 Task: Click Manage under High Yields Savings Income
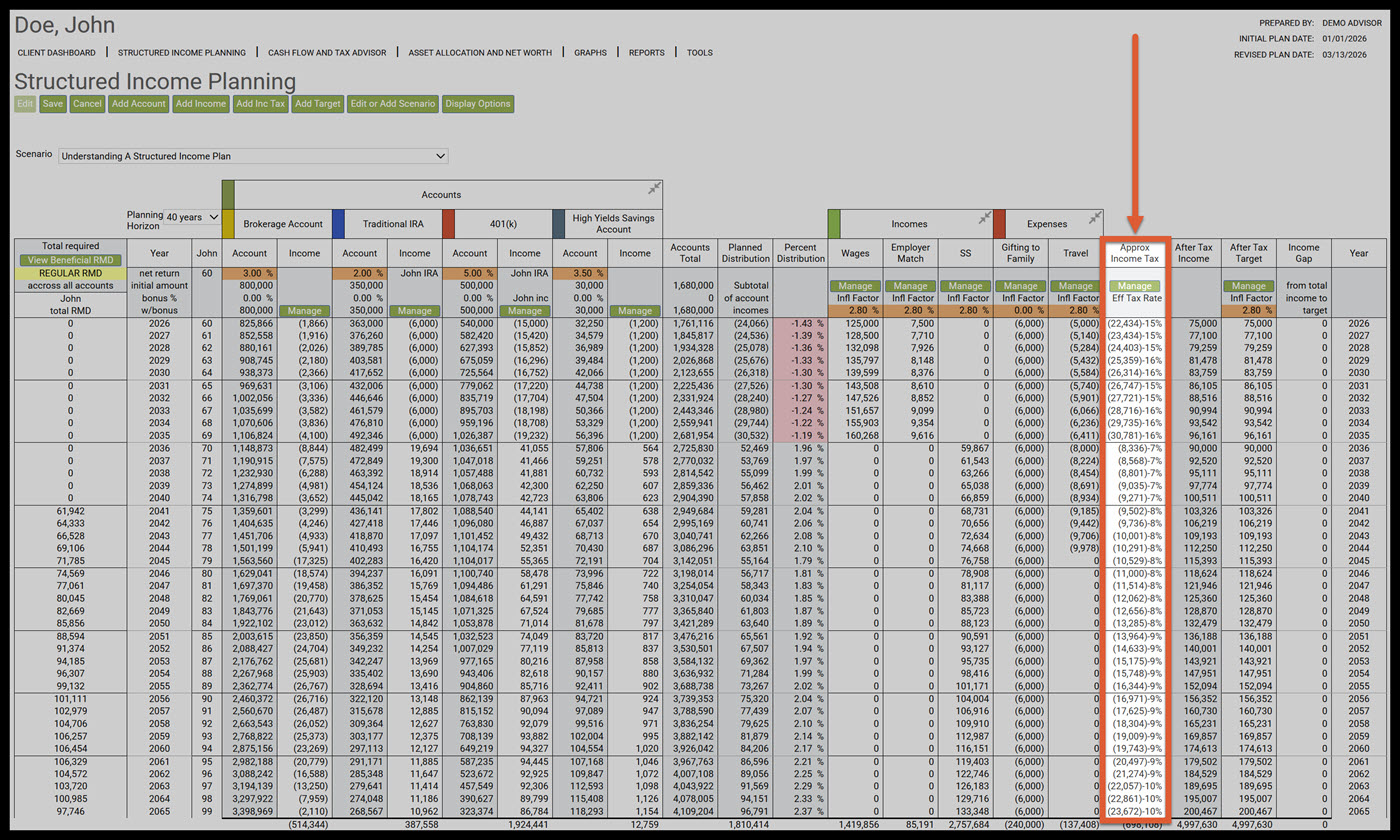click(634, 311)
